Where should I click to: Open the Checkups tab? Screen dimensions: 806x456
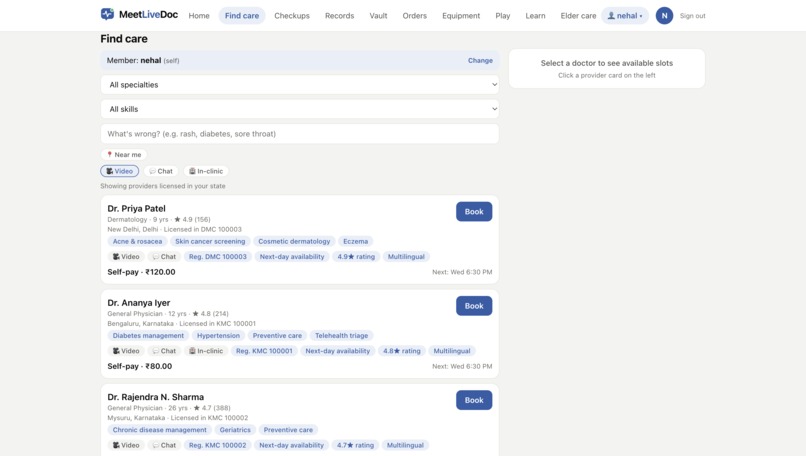292,16
